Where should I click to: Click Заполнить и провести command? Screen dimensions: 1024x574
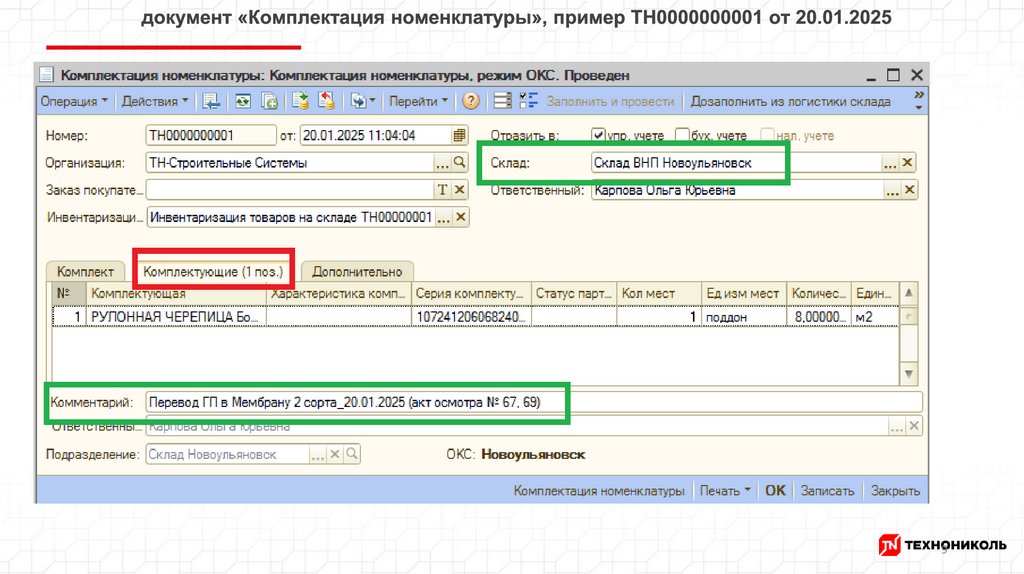[x=610, y=101]
